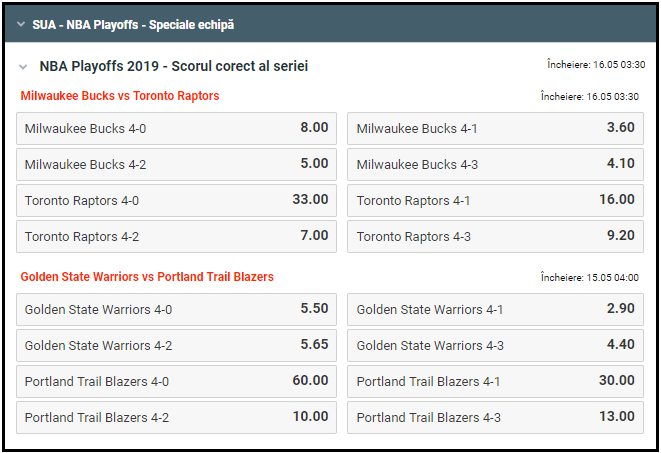Choose Portland Trail Blazers 4-2 at 10.00
The height and width of the screenshot is (453, 661).
[x=177, y=417]
